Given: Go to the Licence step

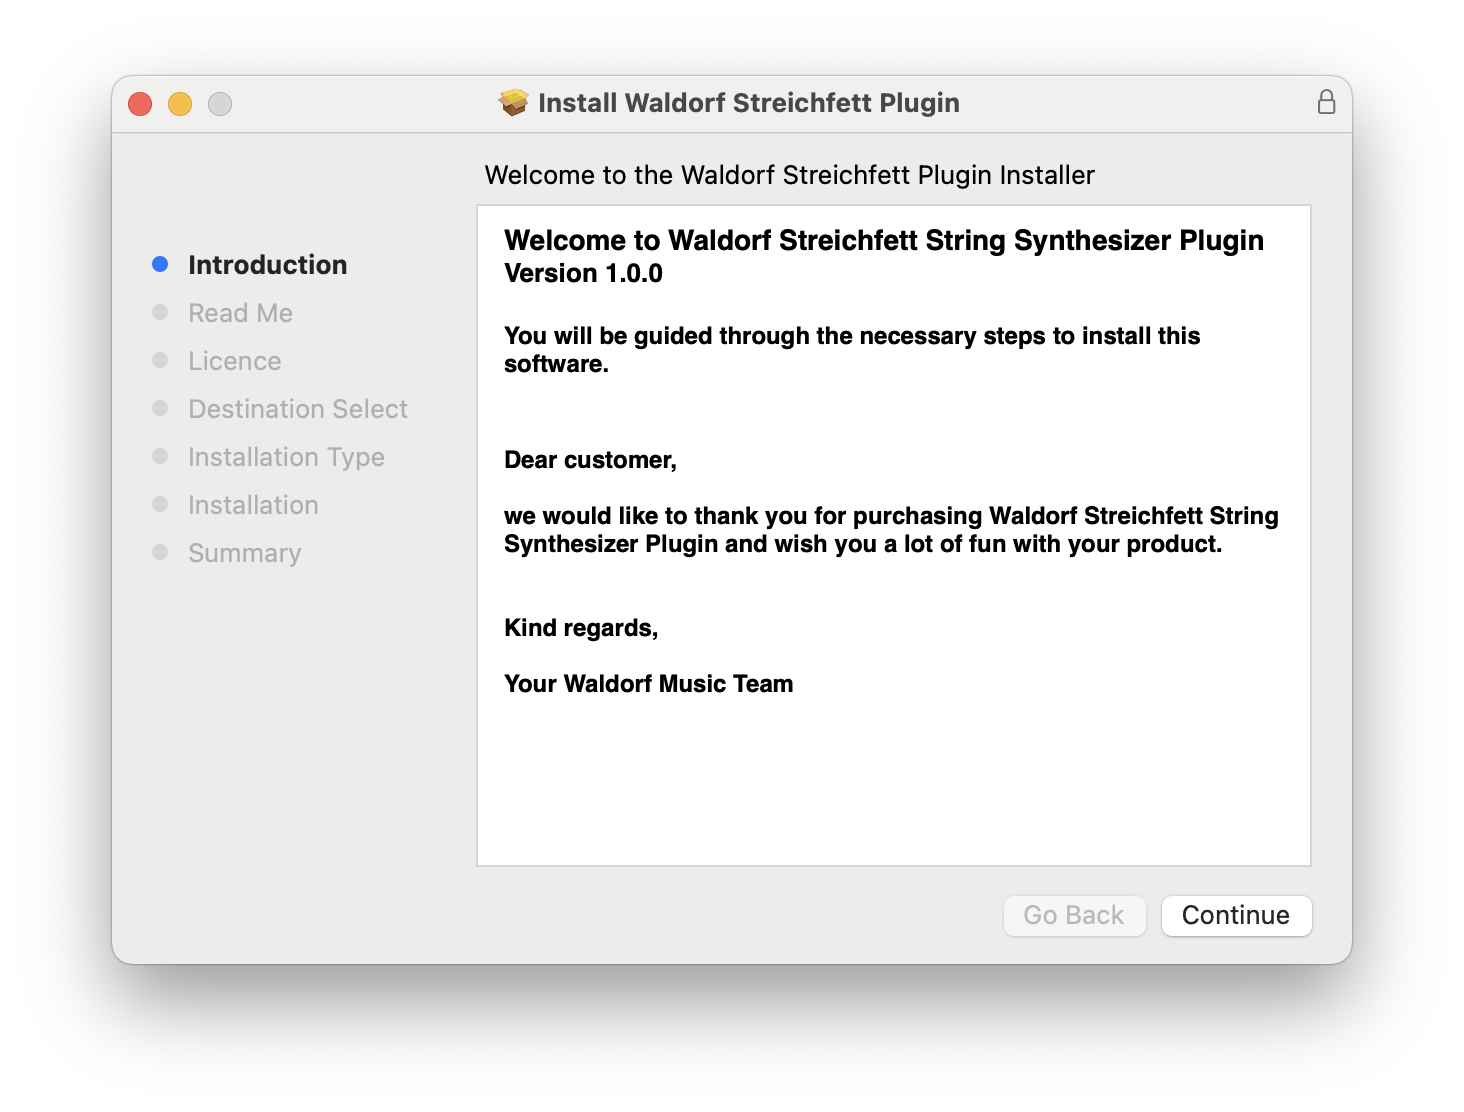Looking at the screenshot, I should point(234,361).
